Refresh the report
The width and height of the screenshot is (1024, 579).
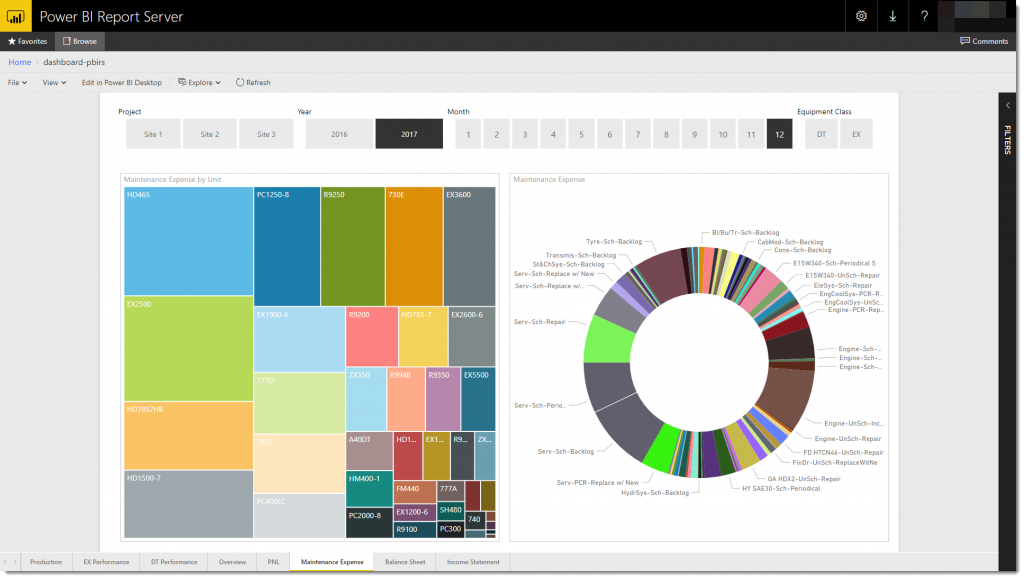pyautogui.click(x=253, y=82)
